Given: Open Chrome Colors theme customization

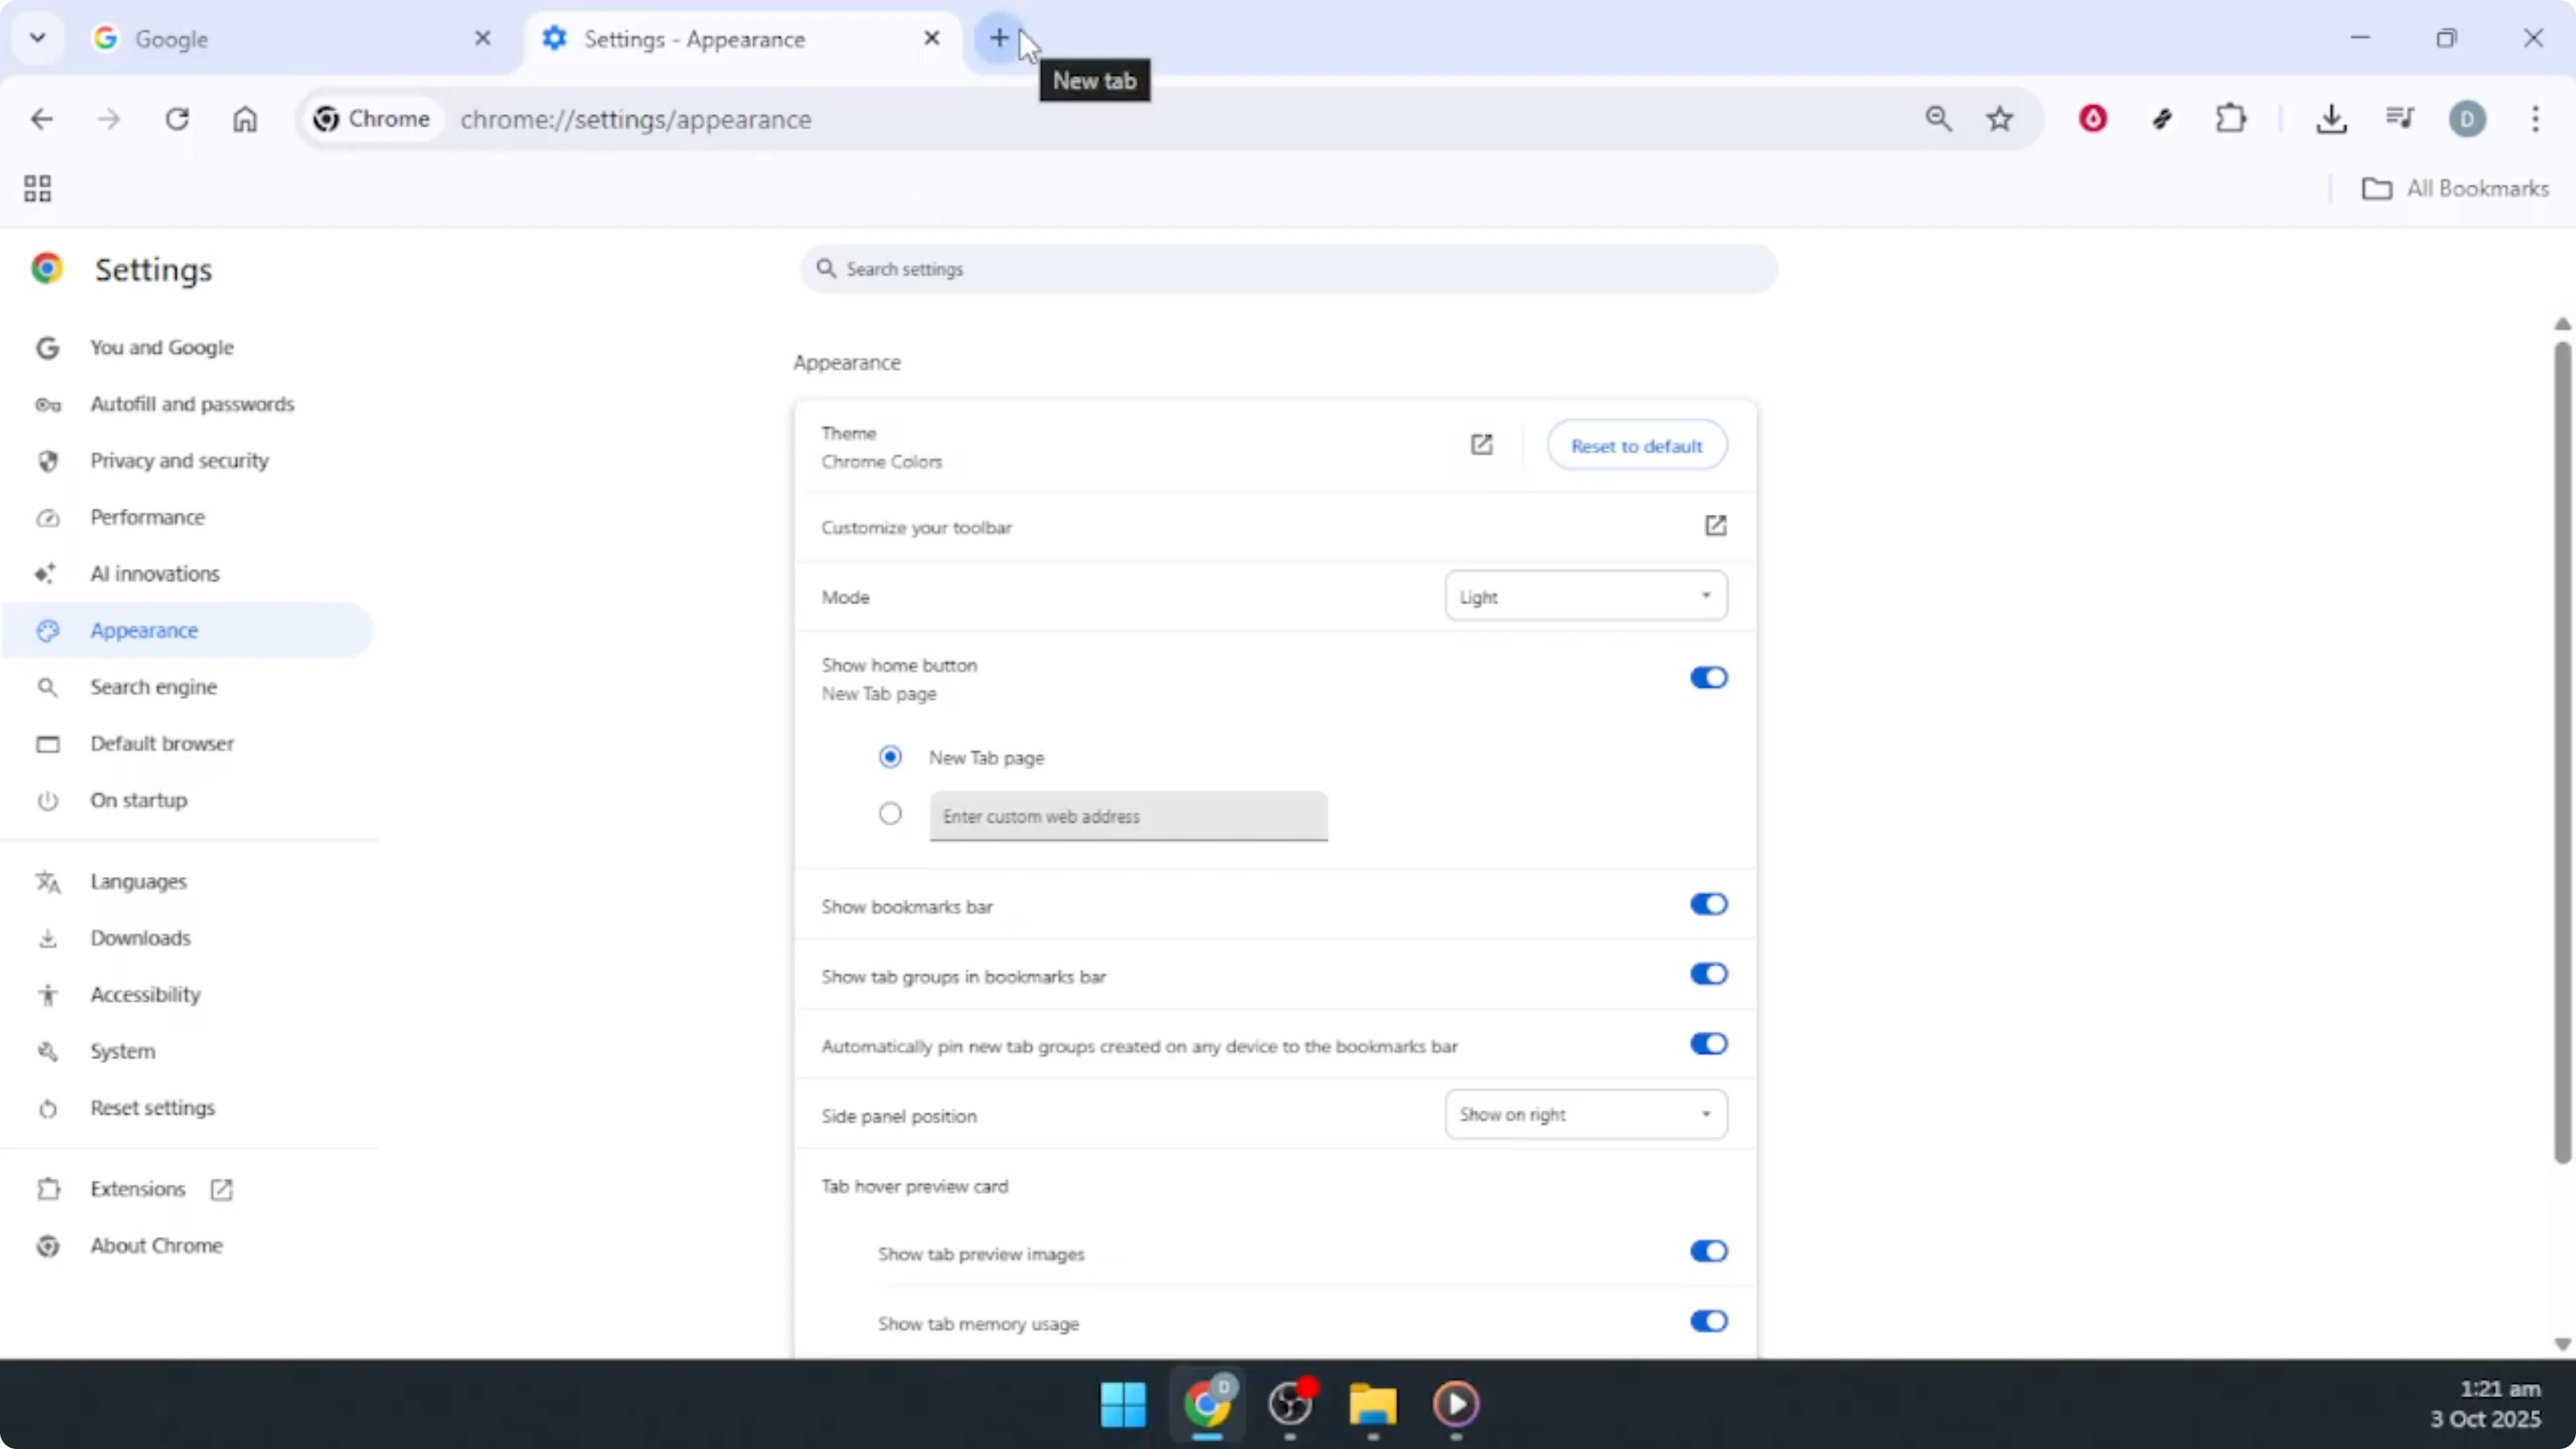Looking at the screenshot, I should click(1482, 445).
